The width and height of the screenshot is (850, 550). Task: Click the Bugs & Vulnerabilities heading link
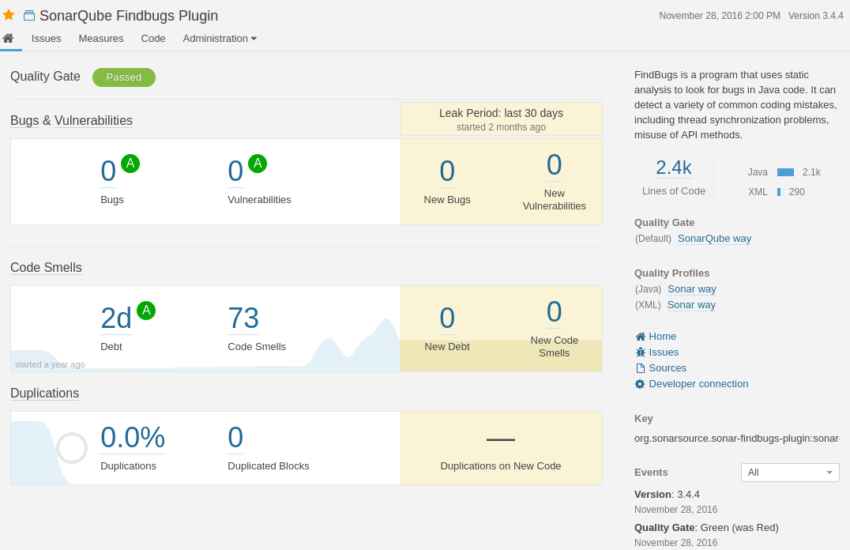pos(71,120)
